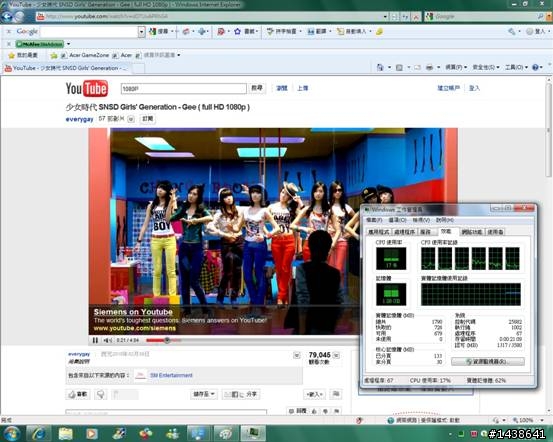Open the Task Manager View (V) menu
The width and height of the screenshot is (553, 442).
(421, 220)
